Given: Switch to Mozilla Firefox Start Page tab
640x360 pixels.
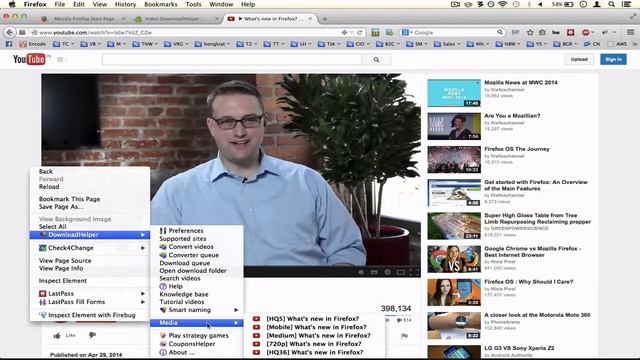Looking at the screenshot, I should tap(84, 19).
